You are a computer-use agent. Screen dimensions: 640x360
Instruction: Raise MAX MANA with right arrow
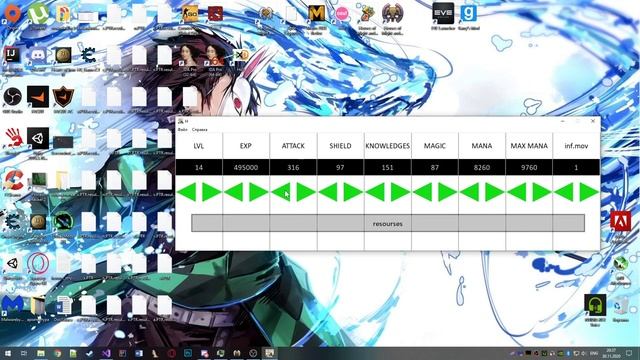pos(542,192)
